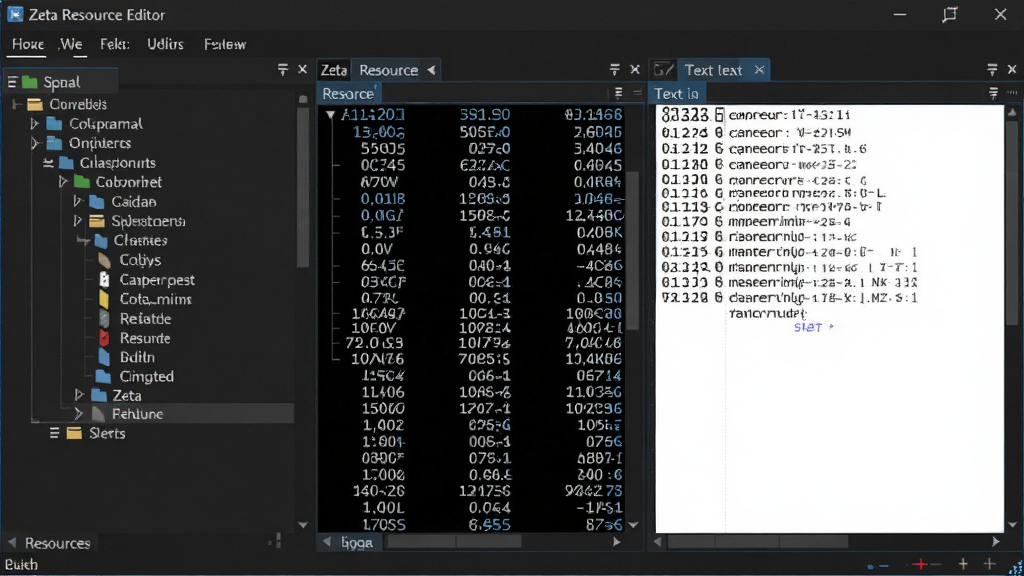Close the left tree panel
Screen dimensions: 1024x576
(x=302, y=69)
